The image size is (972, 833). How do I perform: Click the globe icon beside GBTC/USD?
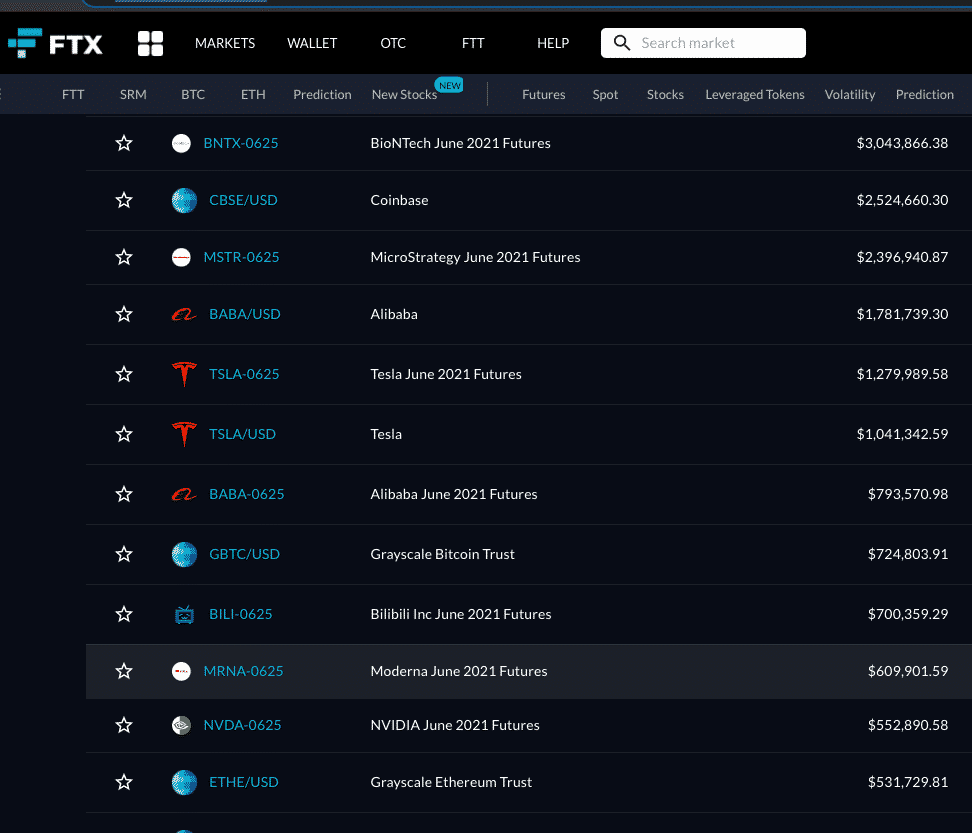[184, 554]
